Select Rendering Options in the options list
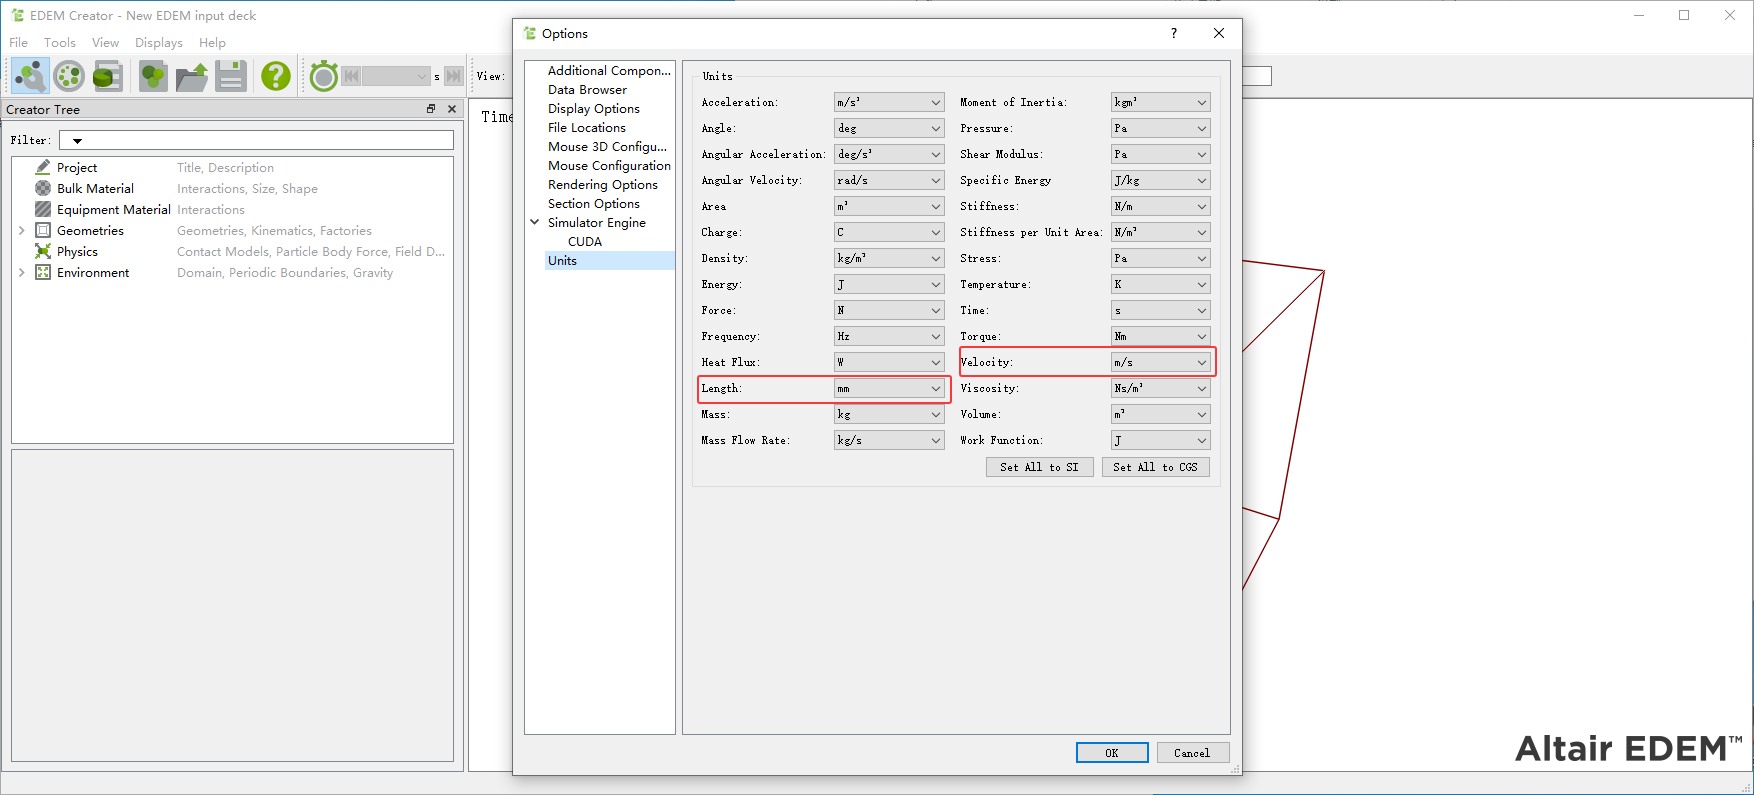This screenshot has width=1754, height=795. tap(602, 185)
